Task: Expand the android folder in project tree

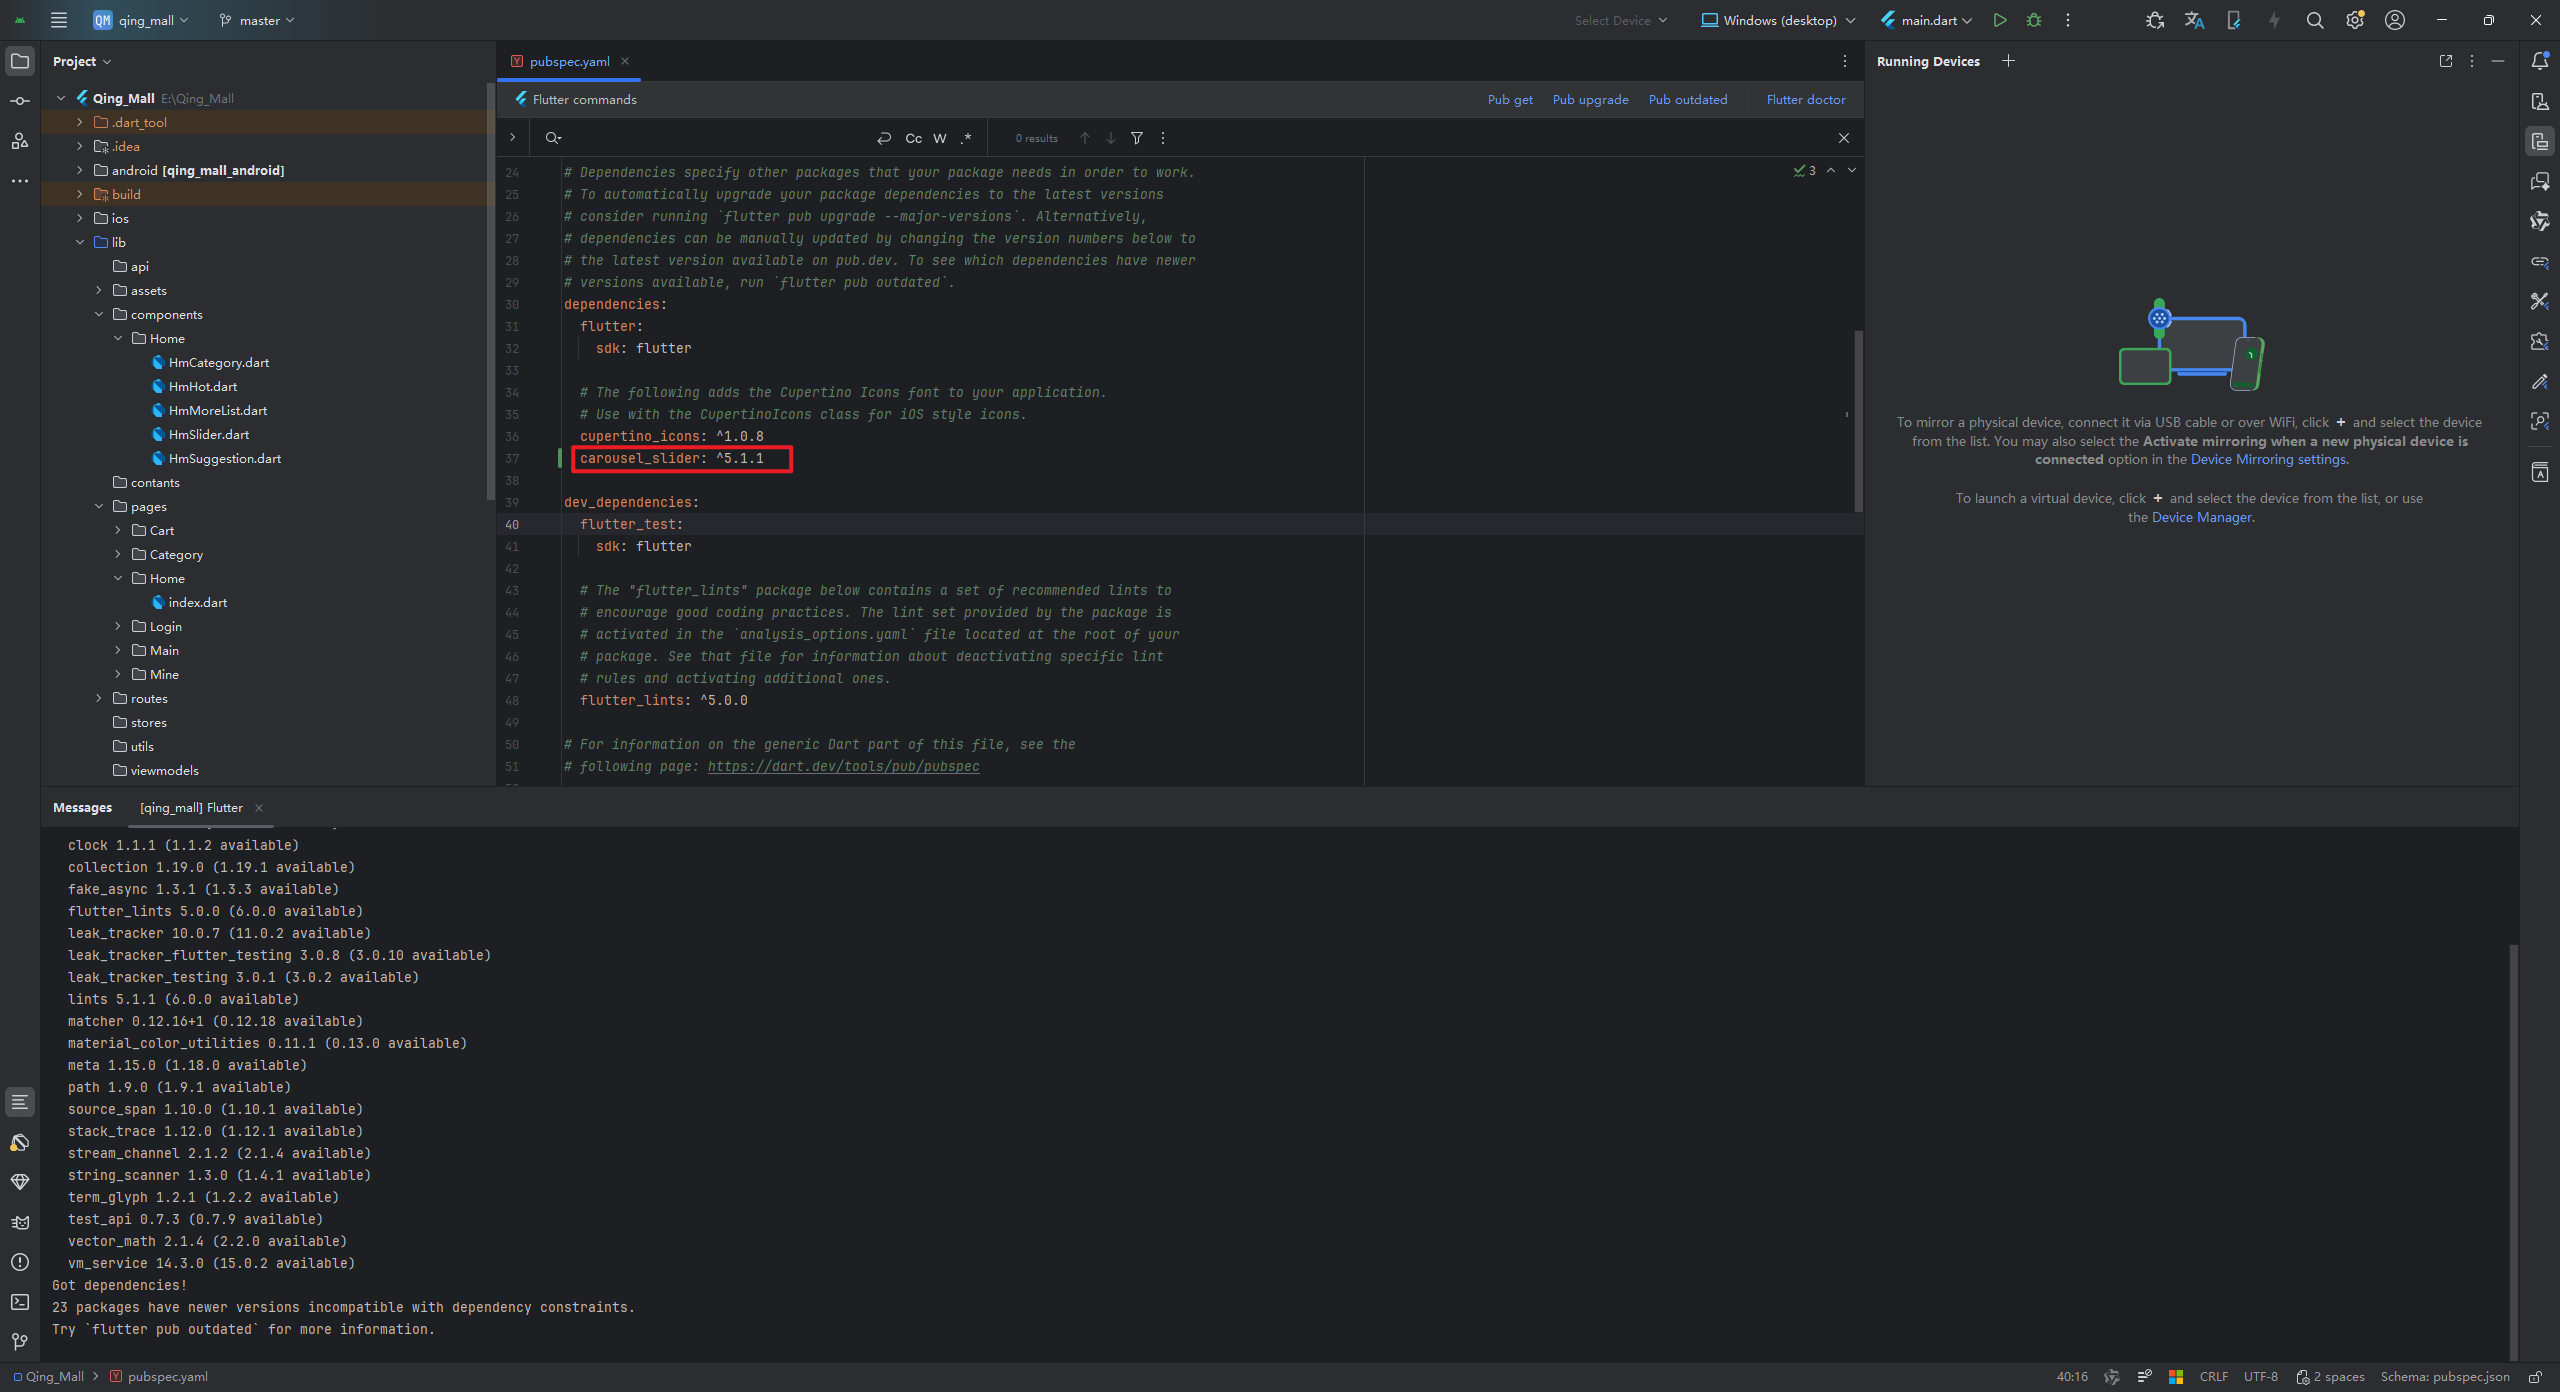Action: point(80,170)
